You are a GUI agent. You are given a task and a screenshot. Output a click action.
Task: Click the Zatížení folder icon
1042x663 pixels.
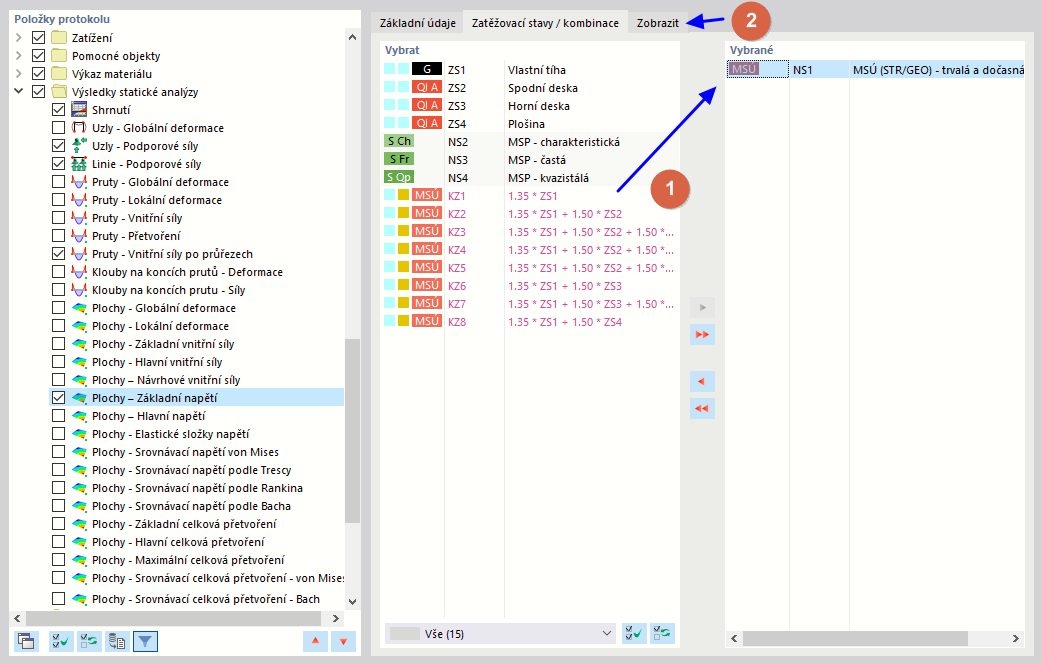coord(59,37)
